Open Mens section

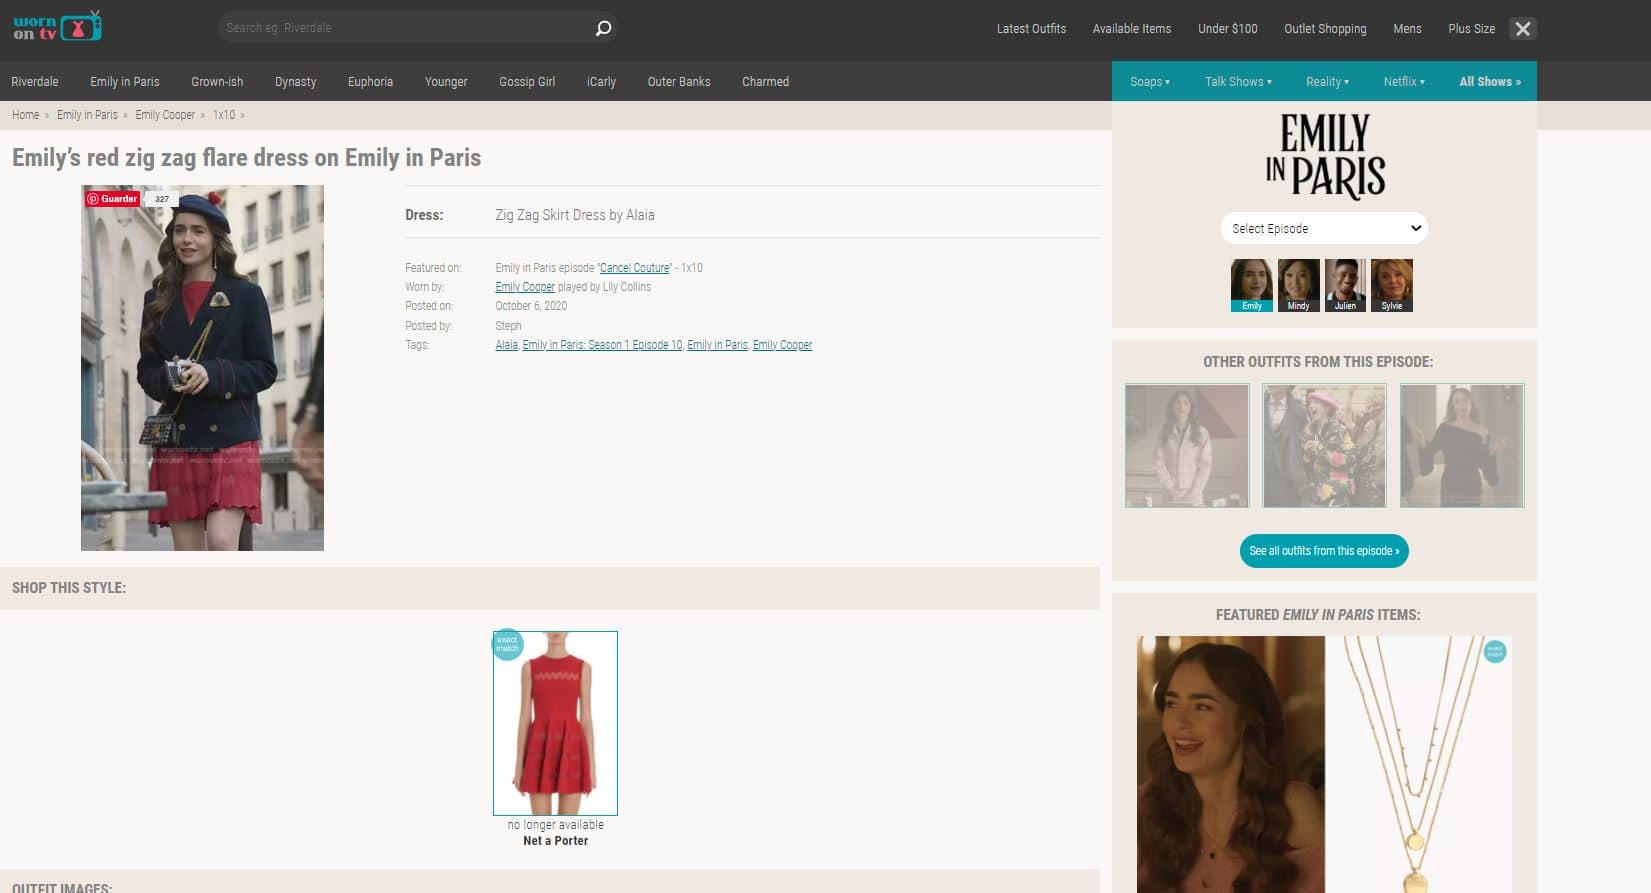point(1407,29)
